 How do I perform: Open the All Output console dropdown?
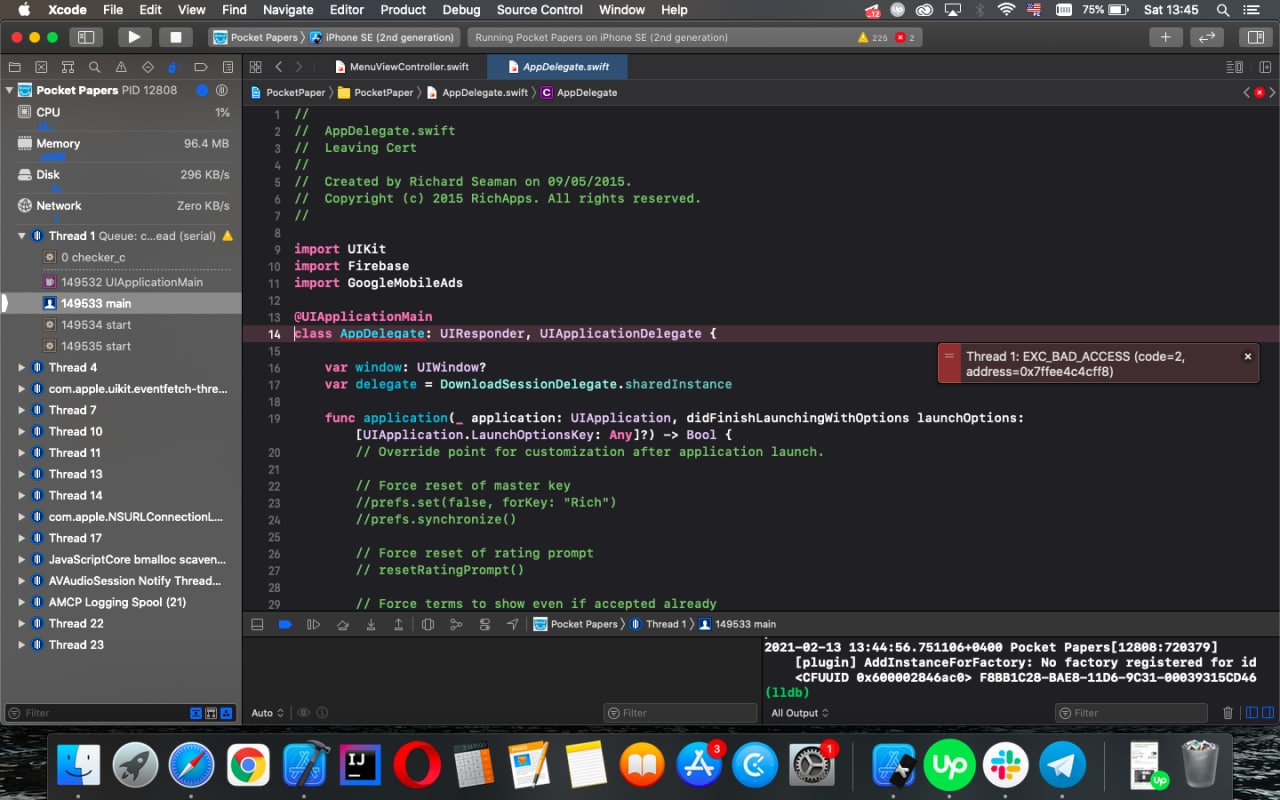[x=800, y=713]
